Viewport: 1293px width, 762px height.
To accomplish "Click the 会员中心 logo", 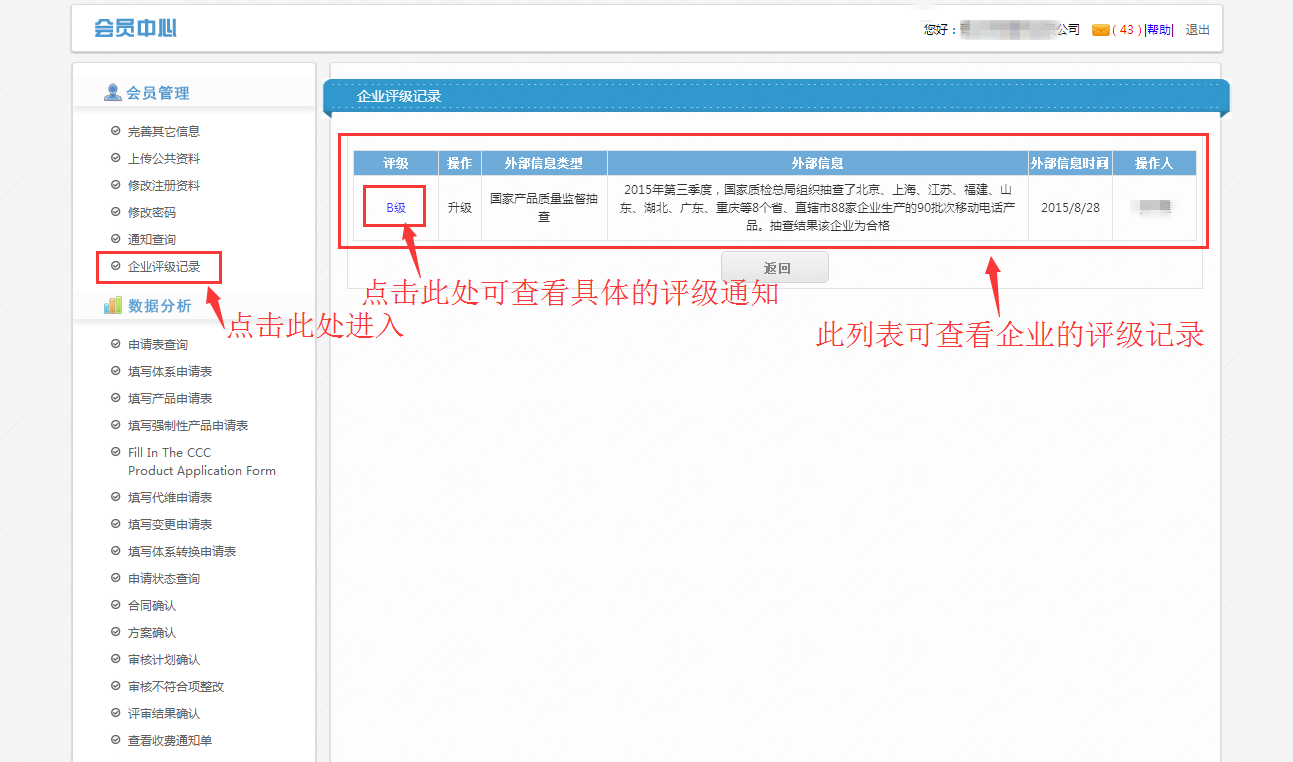I will (x=135, y=28).
